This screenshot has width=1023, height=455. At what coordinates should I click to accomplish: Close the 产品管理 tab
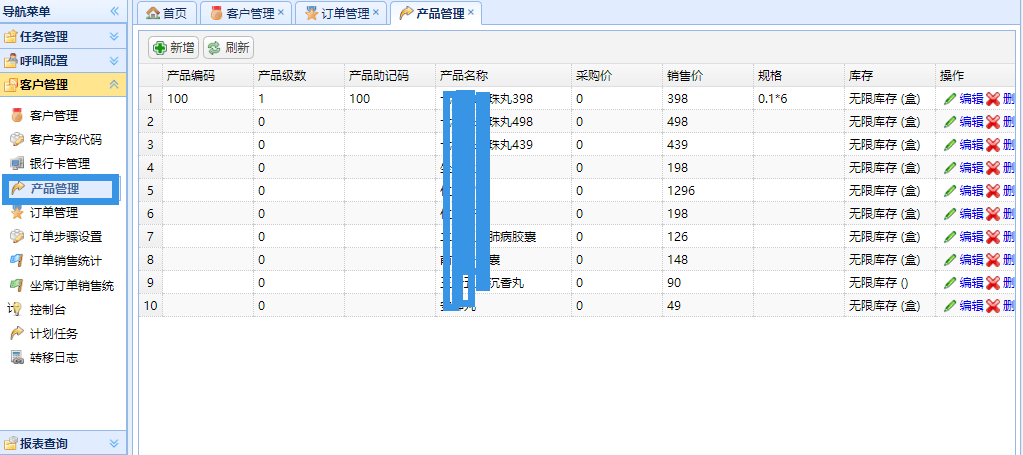pyautogui.click(x=471, y=13)
